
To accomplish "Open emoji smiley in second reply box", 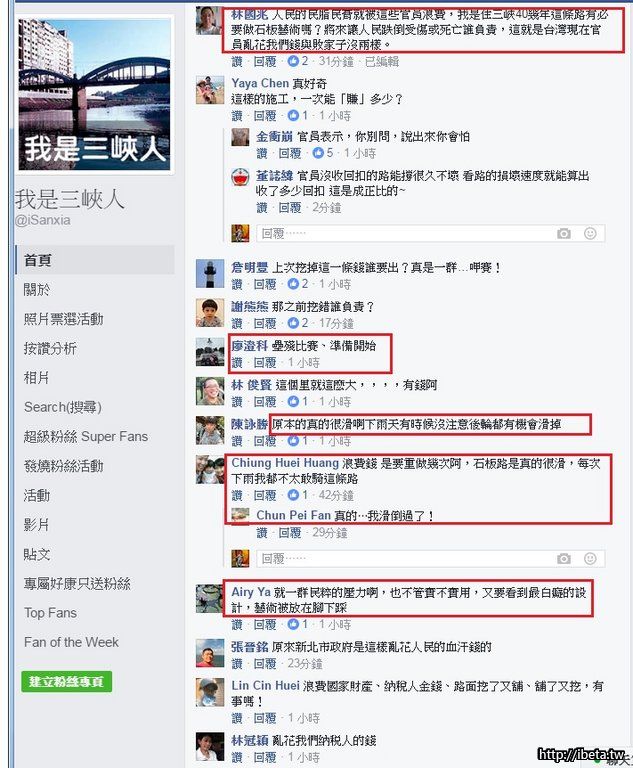I will pos(590,559).
